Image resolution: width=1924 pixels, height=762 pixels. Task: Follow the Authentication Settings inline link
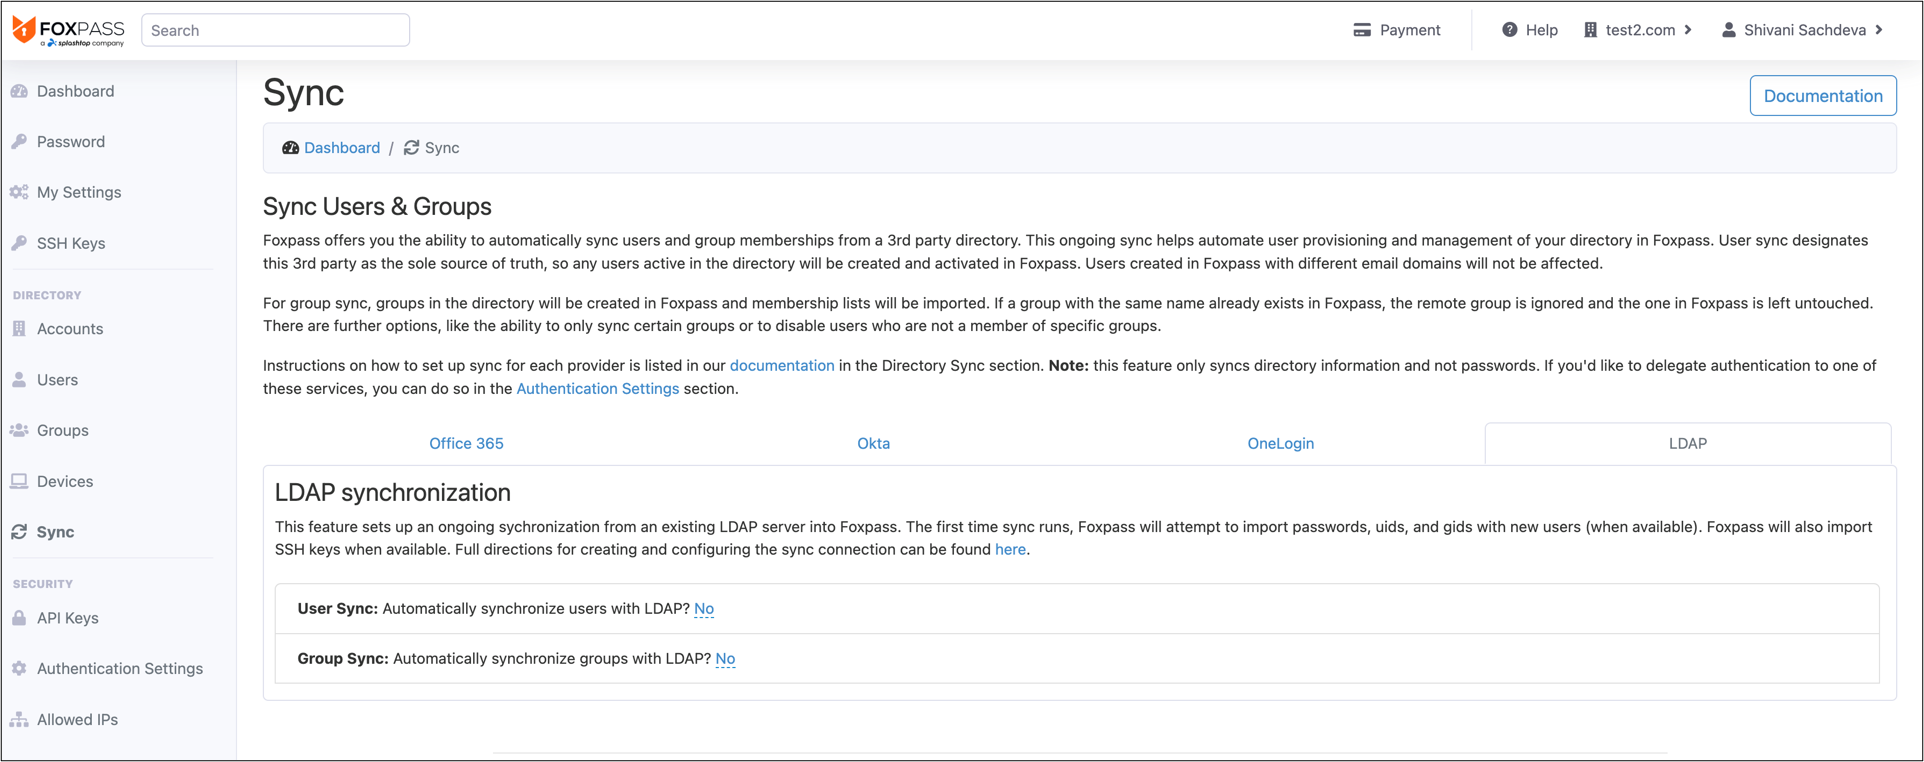pos(598,388)
